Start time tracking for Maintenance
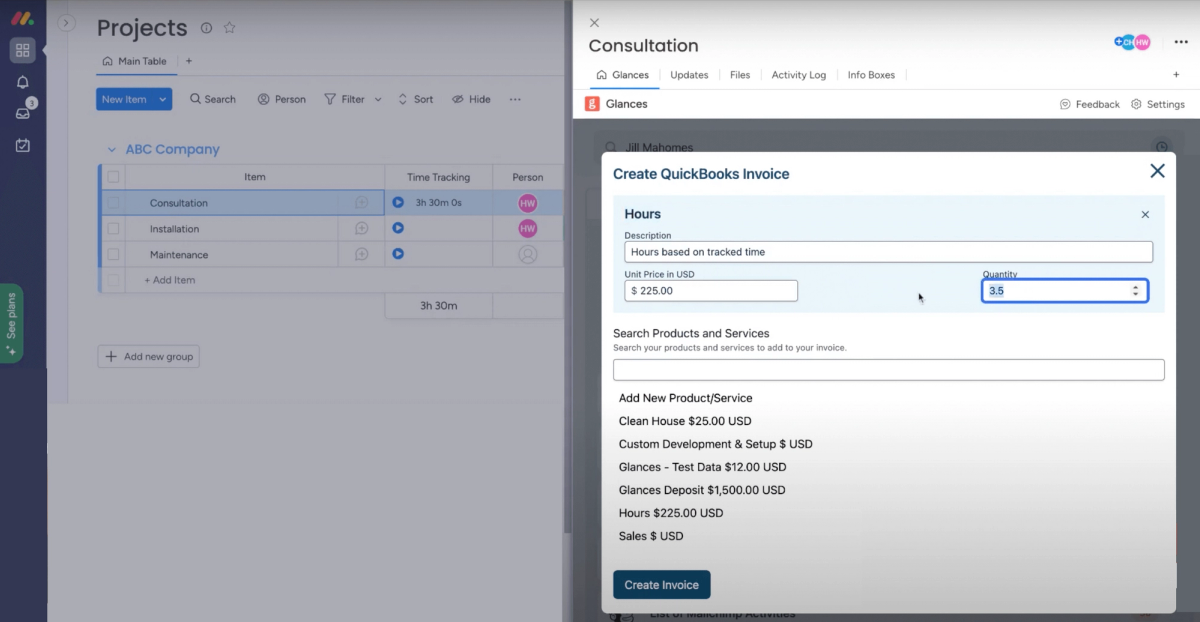The height and width of the screenshot is (622, 1200). click(x=398, y=254)
